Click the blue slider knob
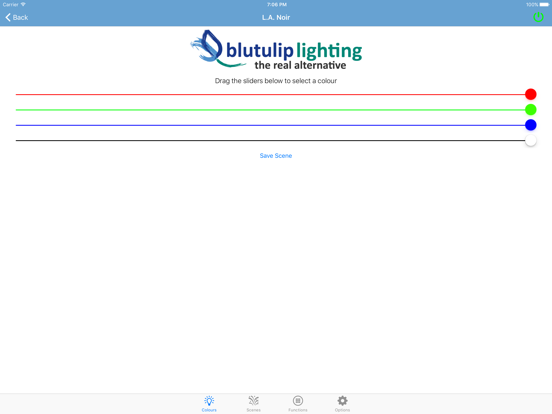The image size is (552, 414). coord(531,125)
